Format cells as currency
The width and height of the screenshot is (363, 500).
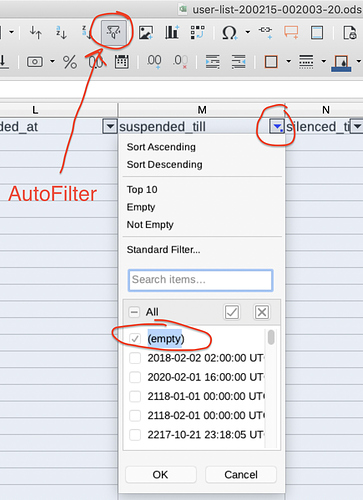point(35,62)
